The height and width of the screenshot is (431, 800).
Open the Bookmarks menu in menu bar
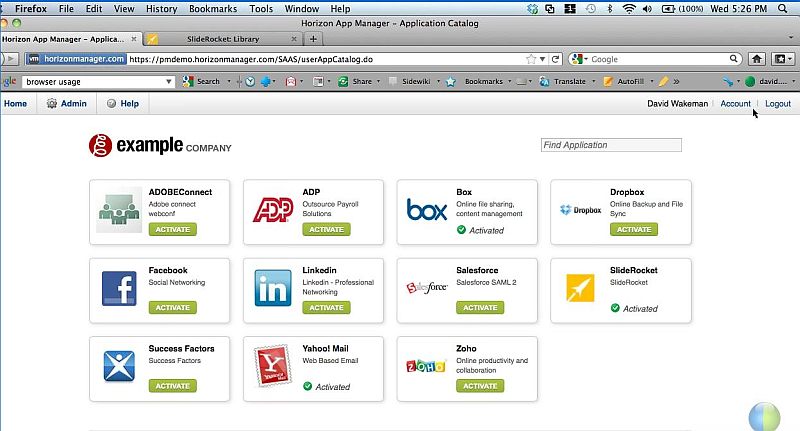213,9
